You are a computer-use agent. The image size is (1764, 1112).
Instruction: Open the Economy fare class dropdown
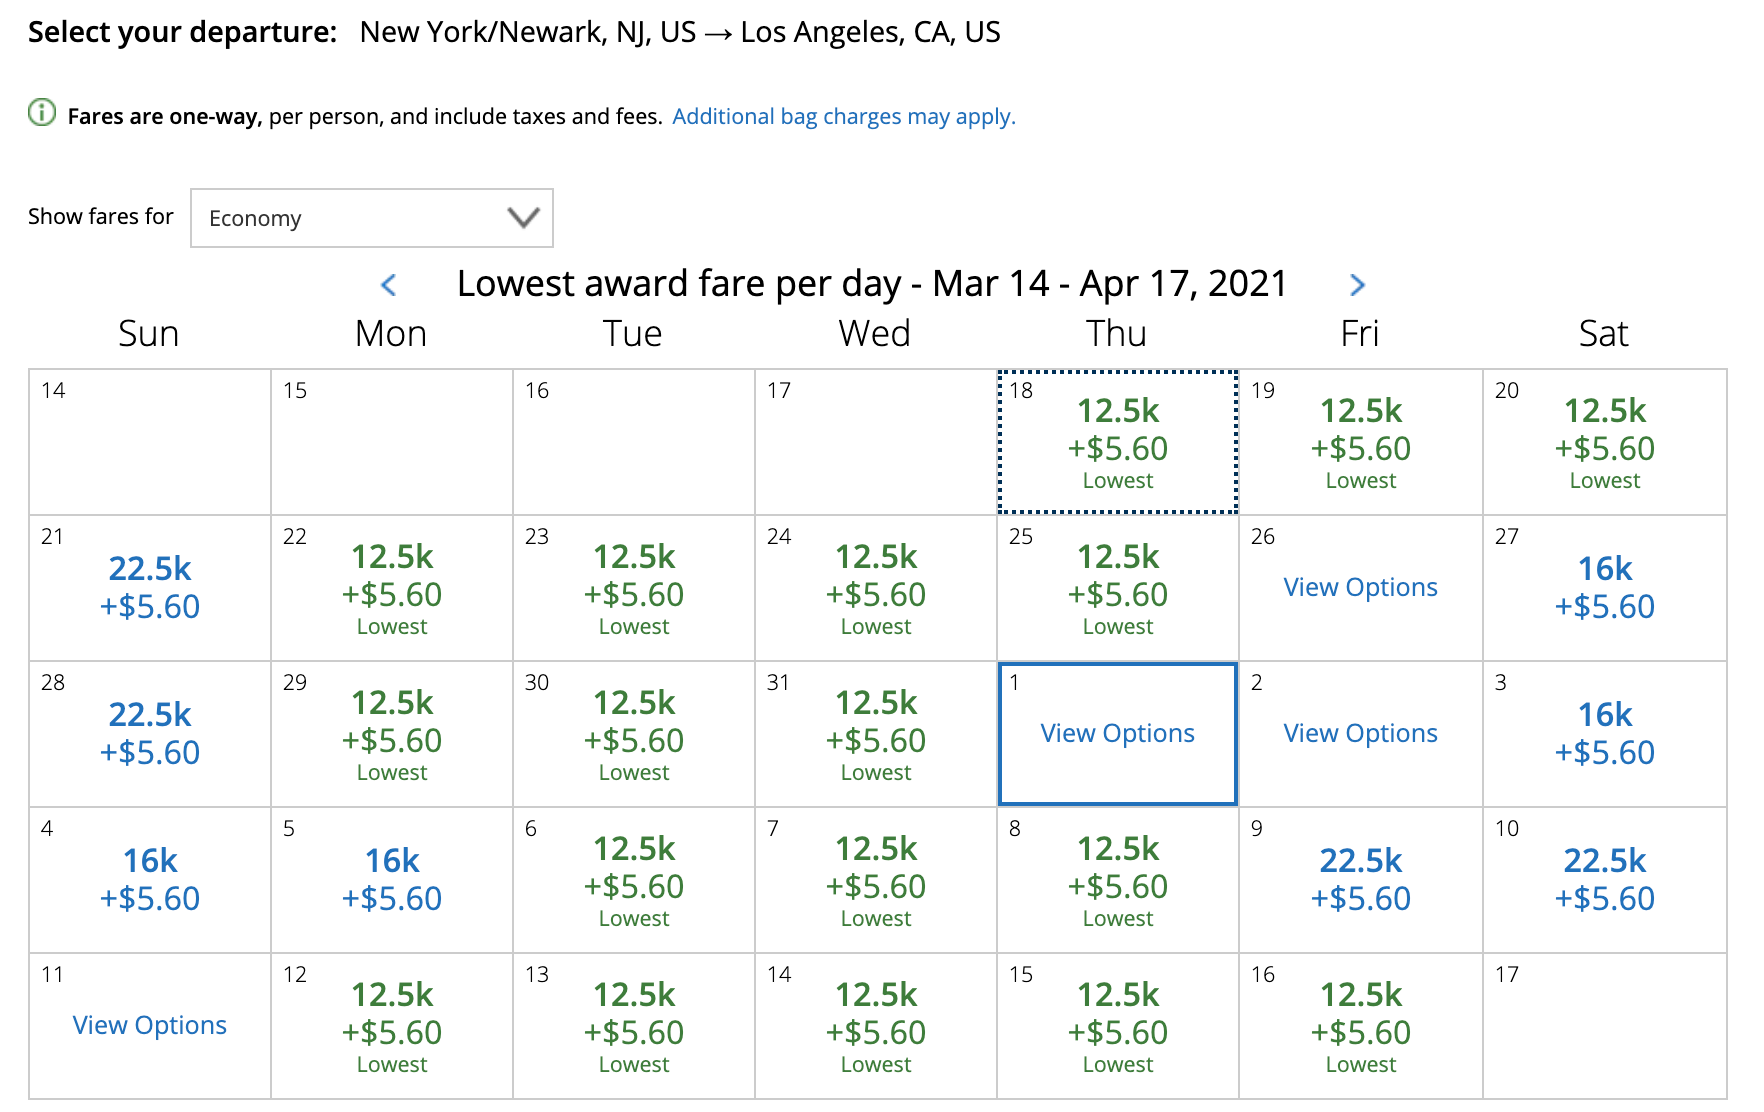coord(372,218)
